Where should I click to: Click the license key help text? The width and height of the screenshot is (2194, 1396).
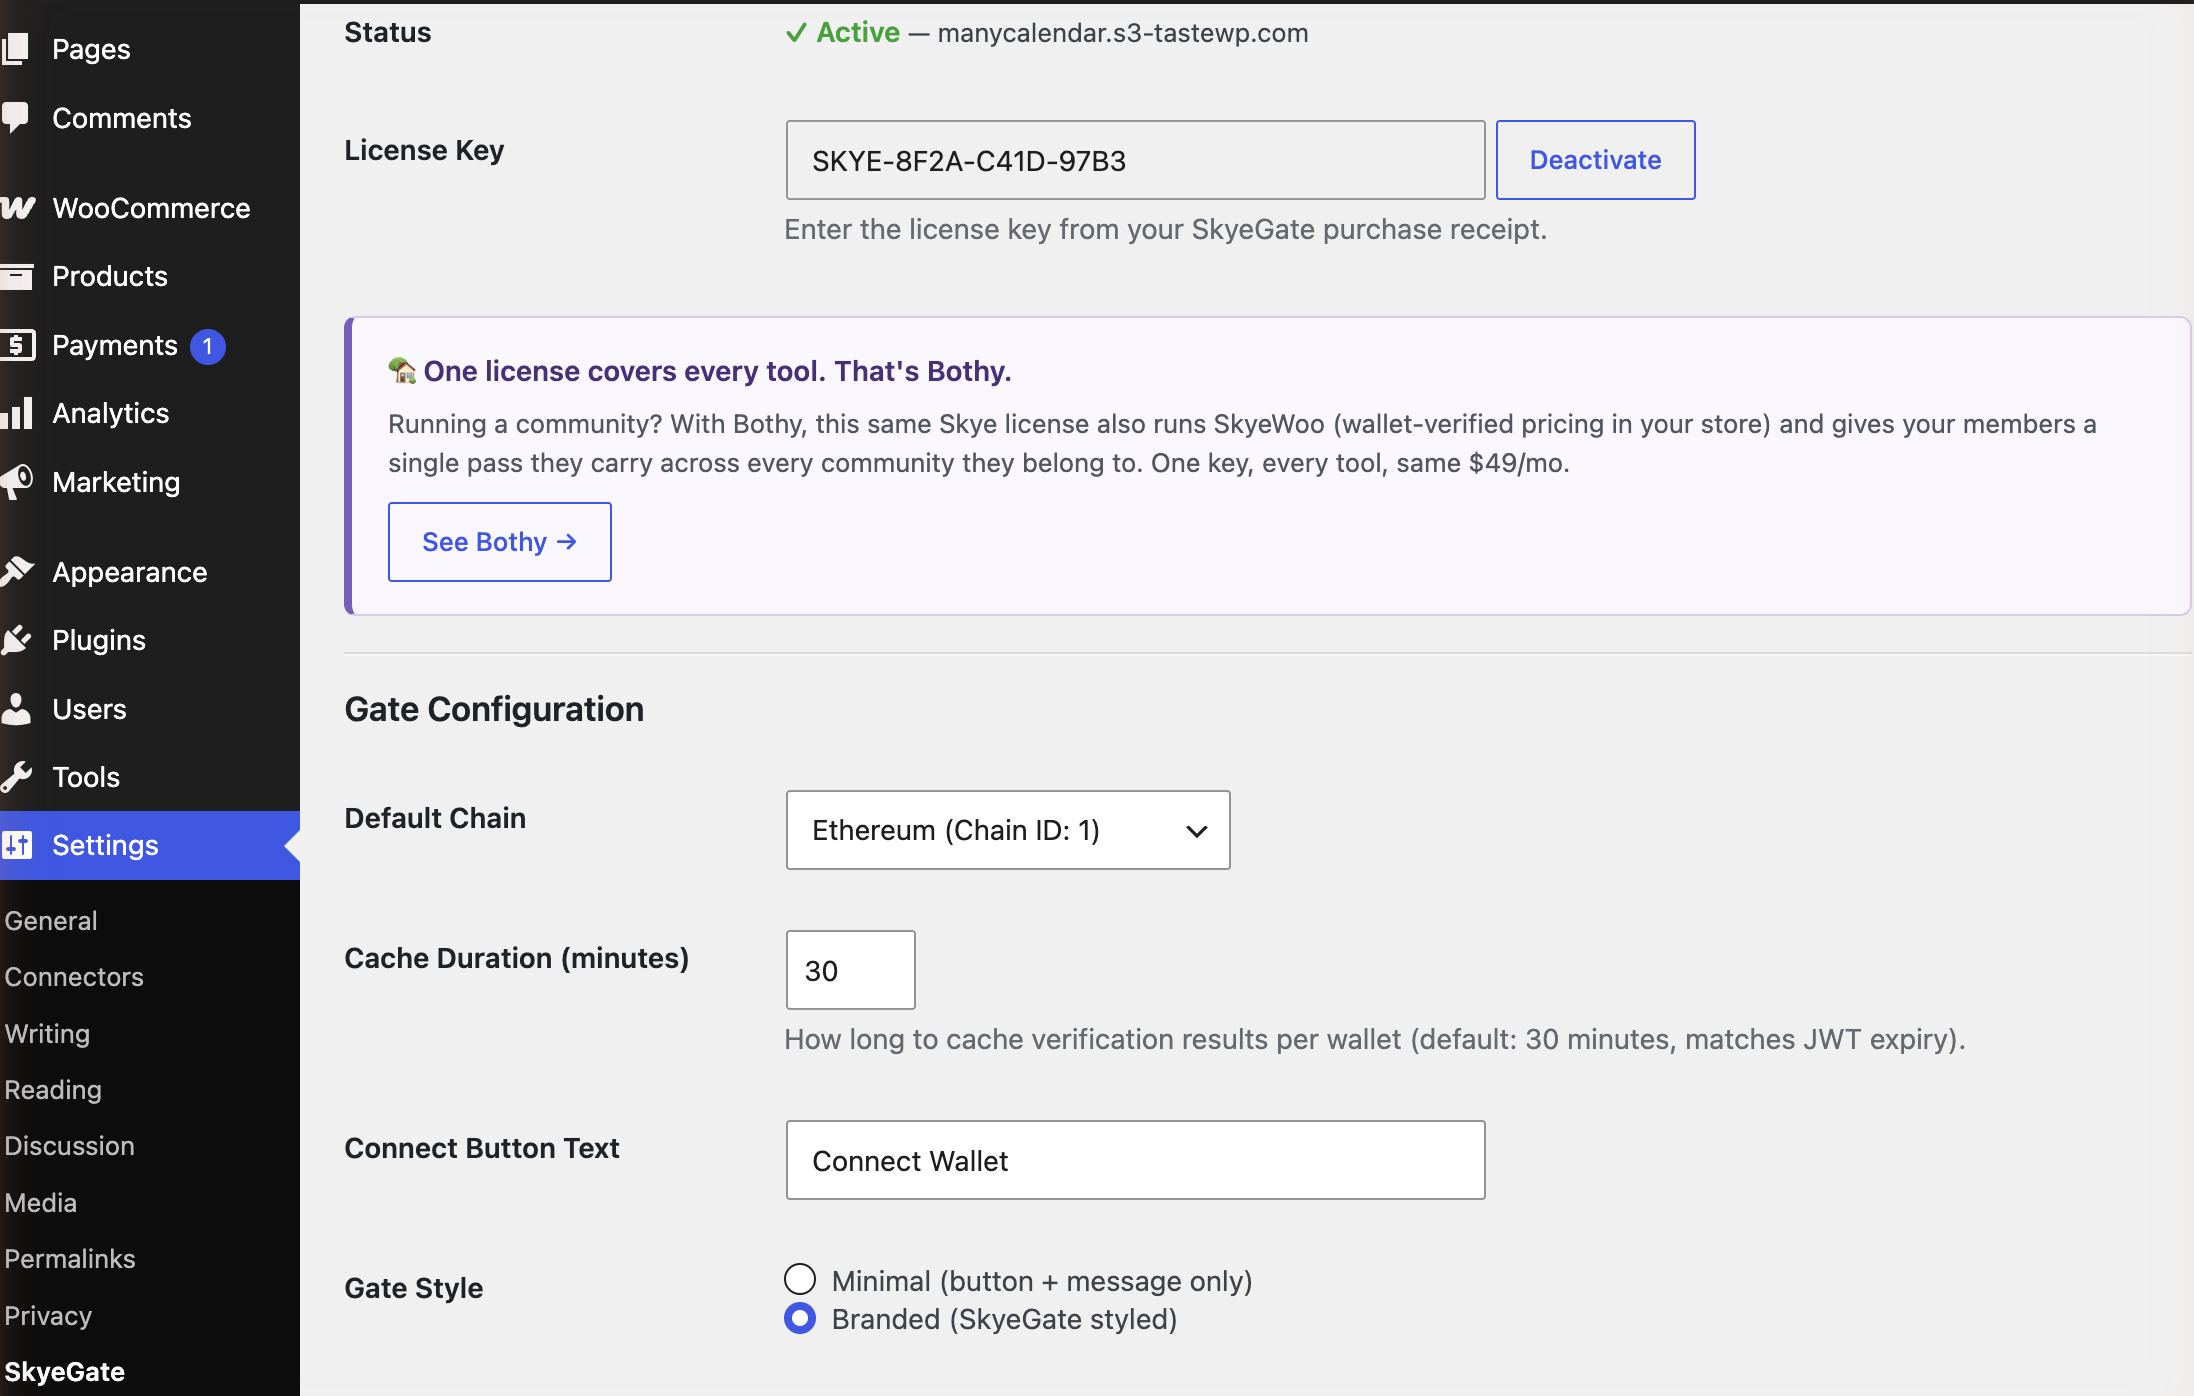pyautogui.click(x=1165, y=230)
